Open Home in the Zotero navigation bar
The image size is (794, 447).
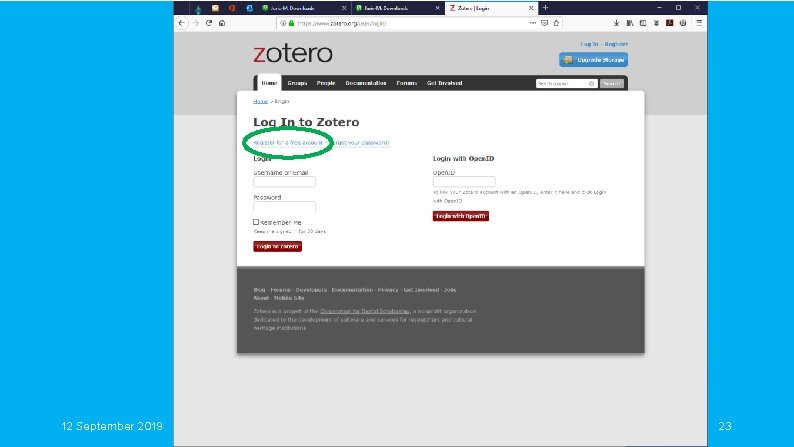click(269, 83)
